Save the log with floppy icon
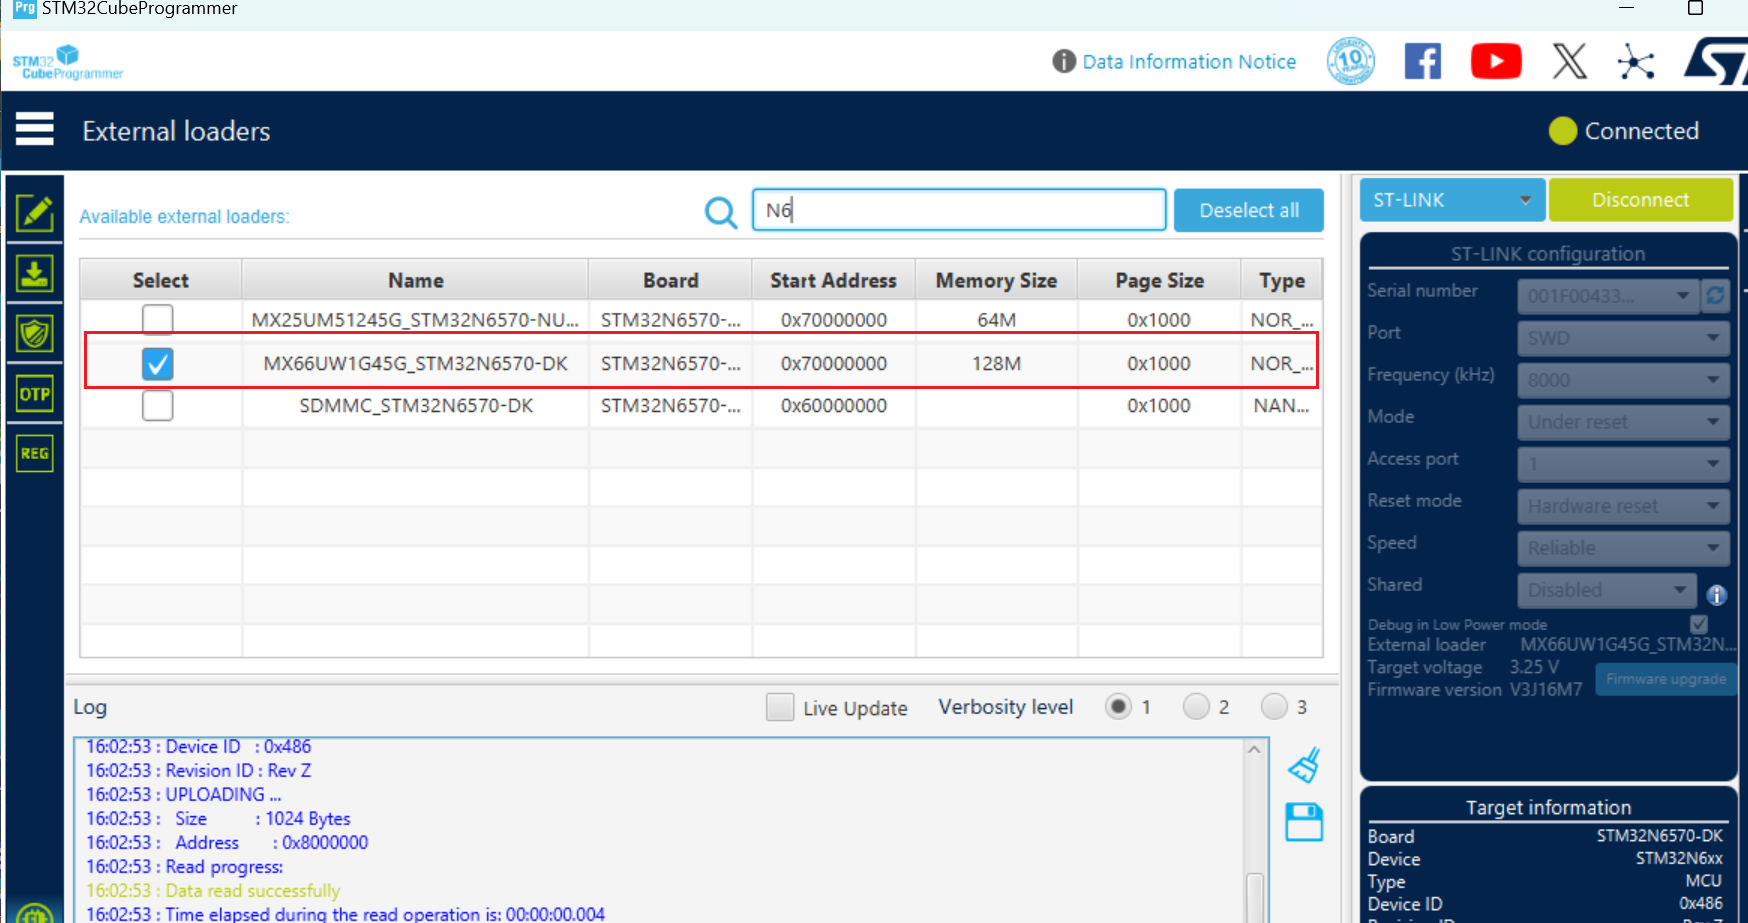 [1304, 822]
